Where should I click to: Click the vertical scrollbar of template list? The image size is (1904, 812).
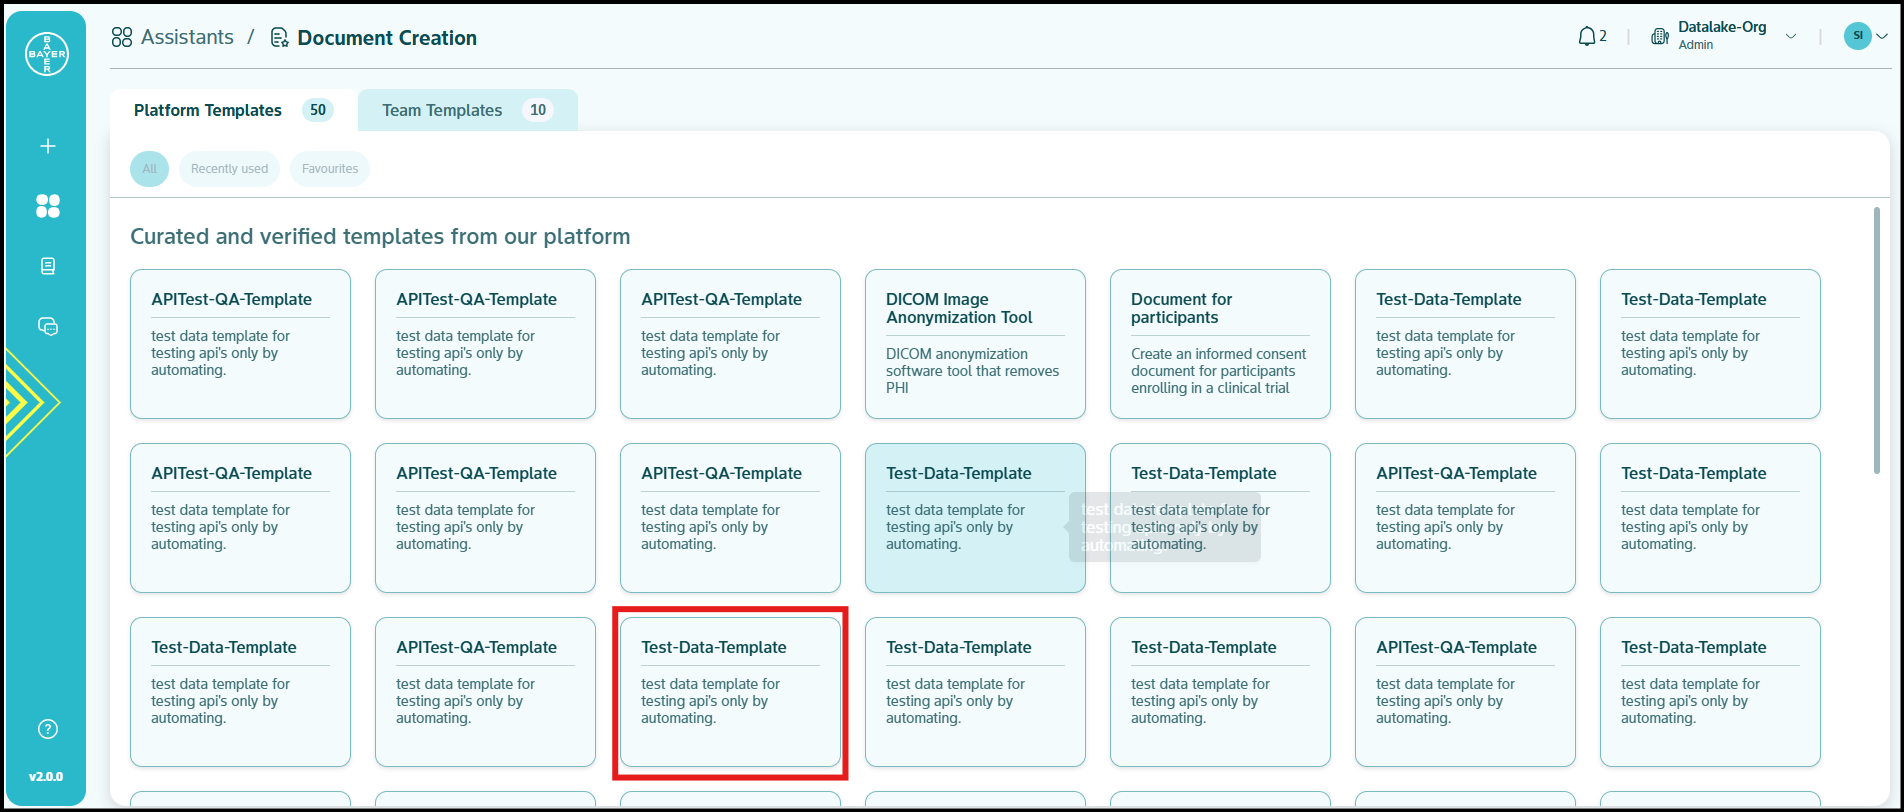tap(1876, 340)
